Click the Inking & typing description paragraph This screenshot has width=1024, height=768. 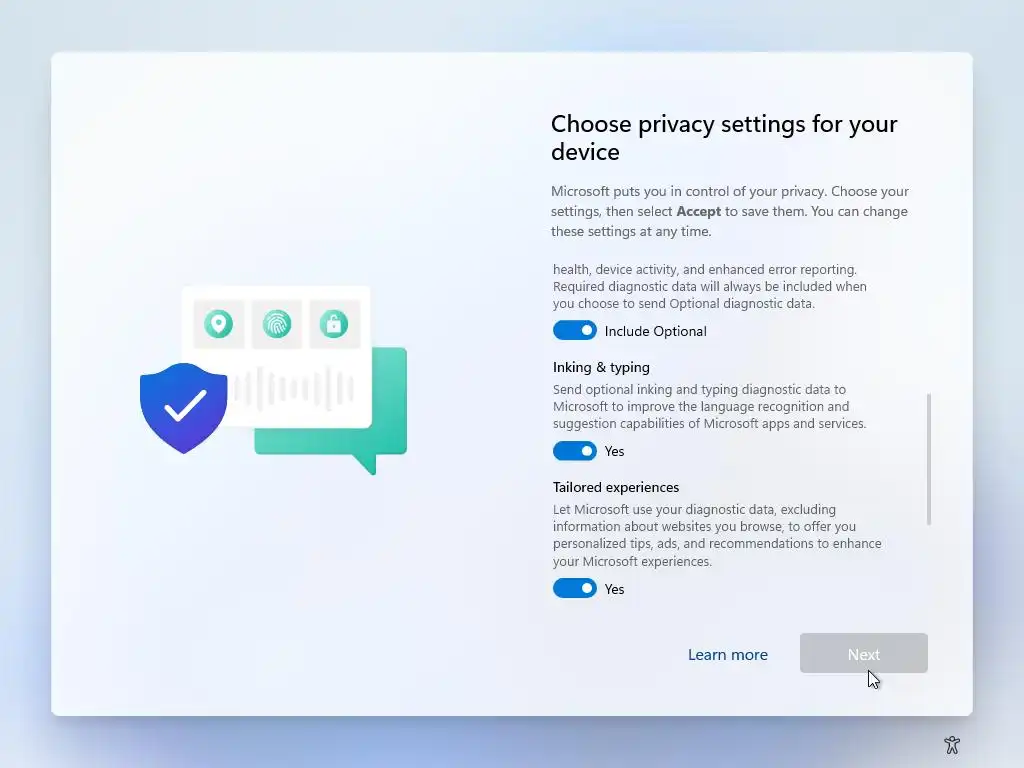click(x=709, y=406)
